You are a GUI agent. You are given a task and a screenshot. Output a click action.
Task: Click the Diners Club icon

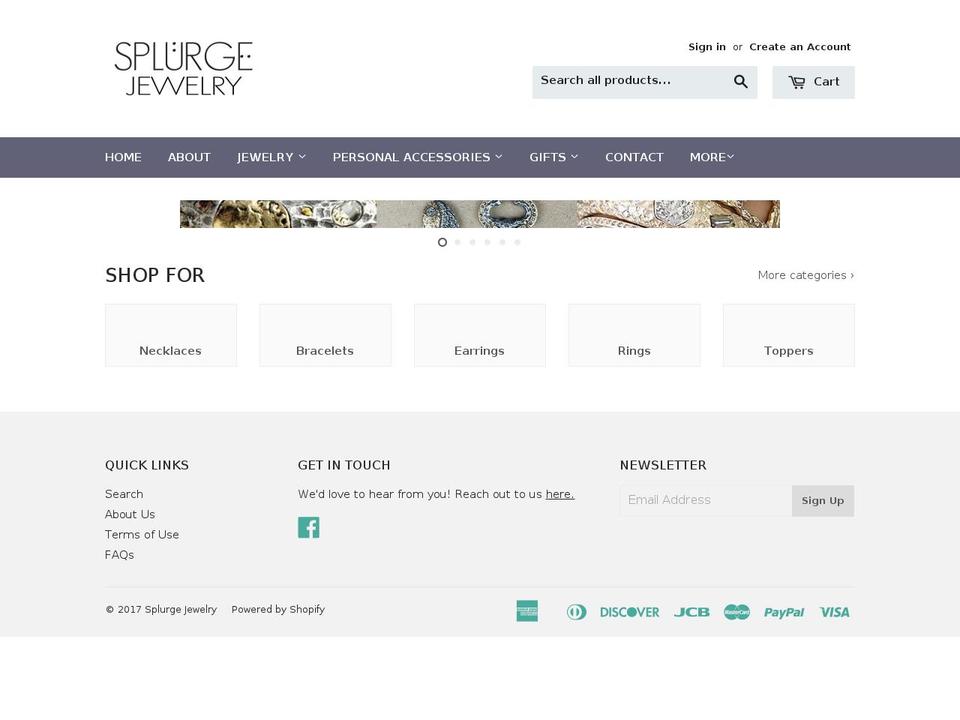[577, 611]
